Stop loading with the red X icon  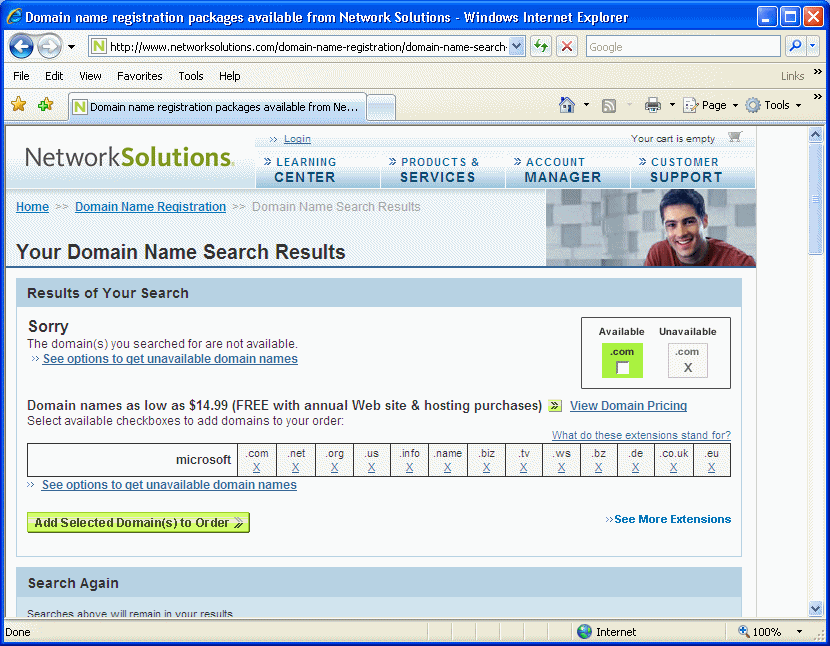click(x=567, y=47)
